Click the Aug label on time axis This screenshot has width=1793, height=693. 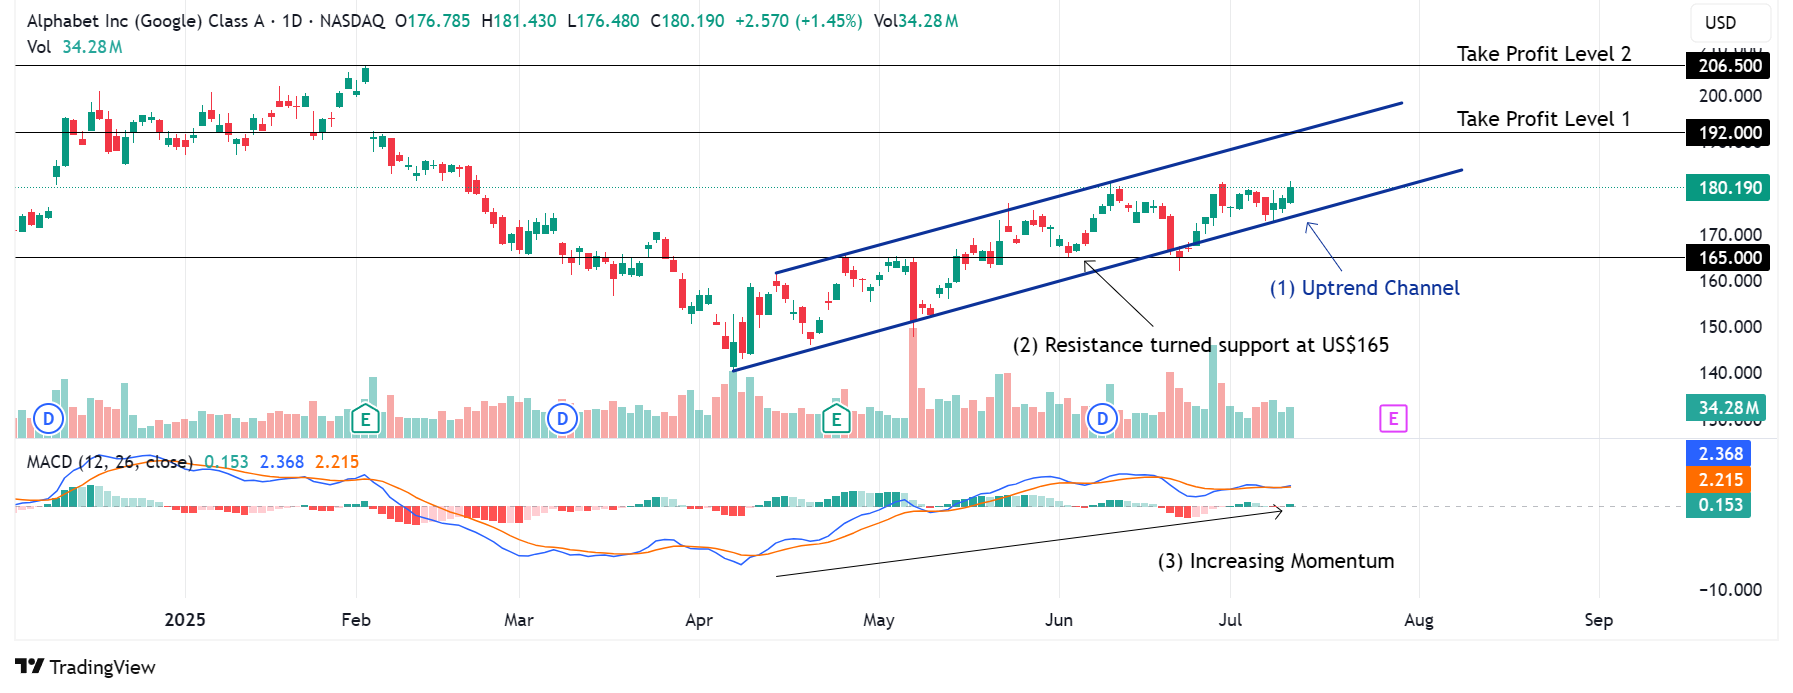tap(1419, 620)
